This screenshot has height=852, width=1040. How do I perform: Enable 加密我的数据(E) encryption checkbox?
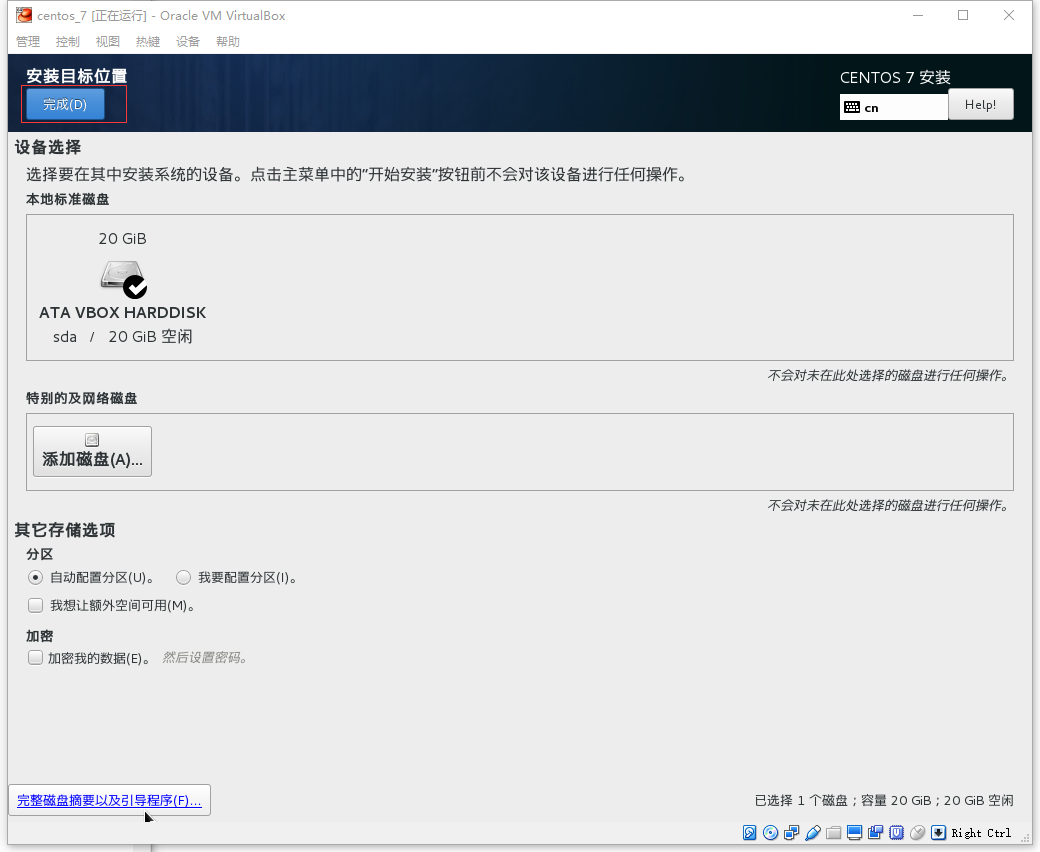coord(35,658)
